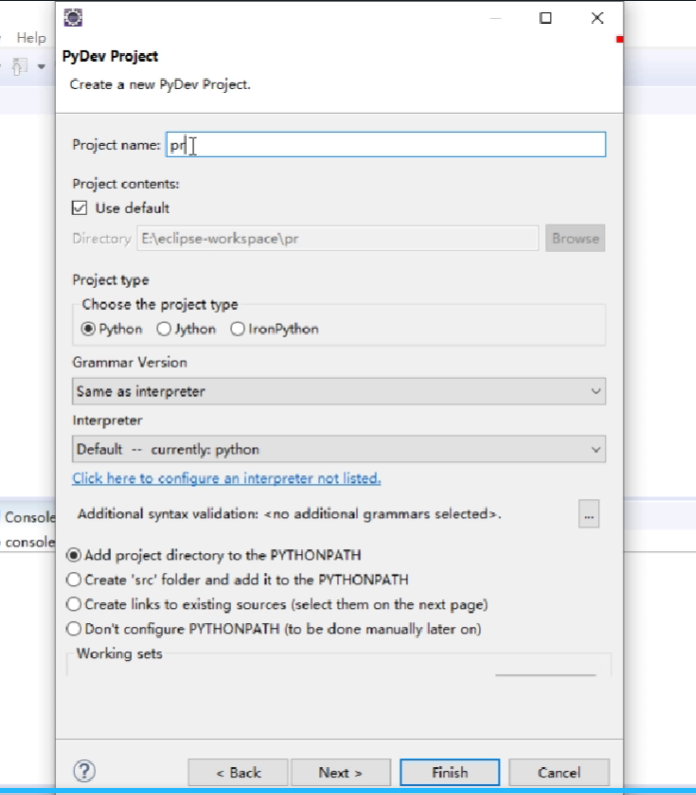Click the Finish button

[450, 772]
